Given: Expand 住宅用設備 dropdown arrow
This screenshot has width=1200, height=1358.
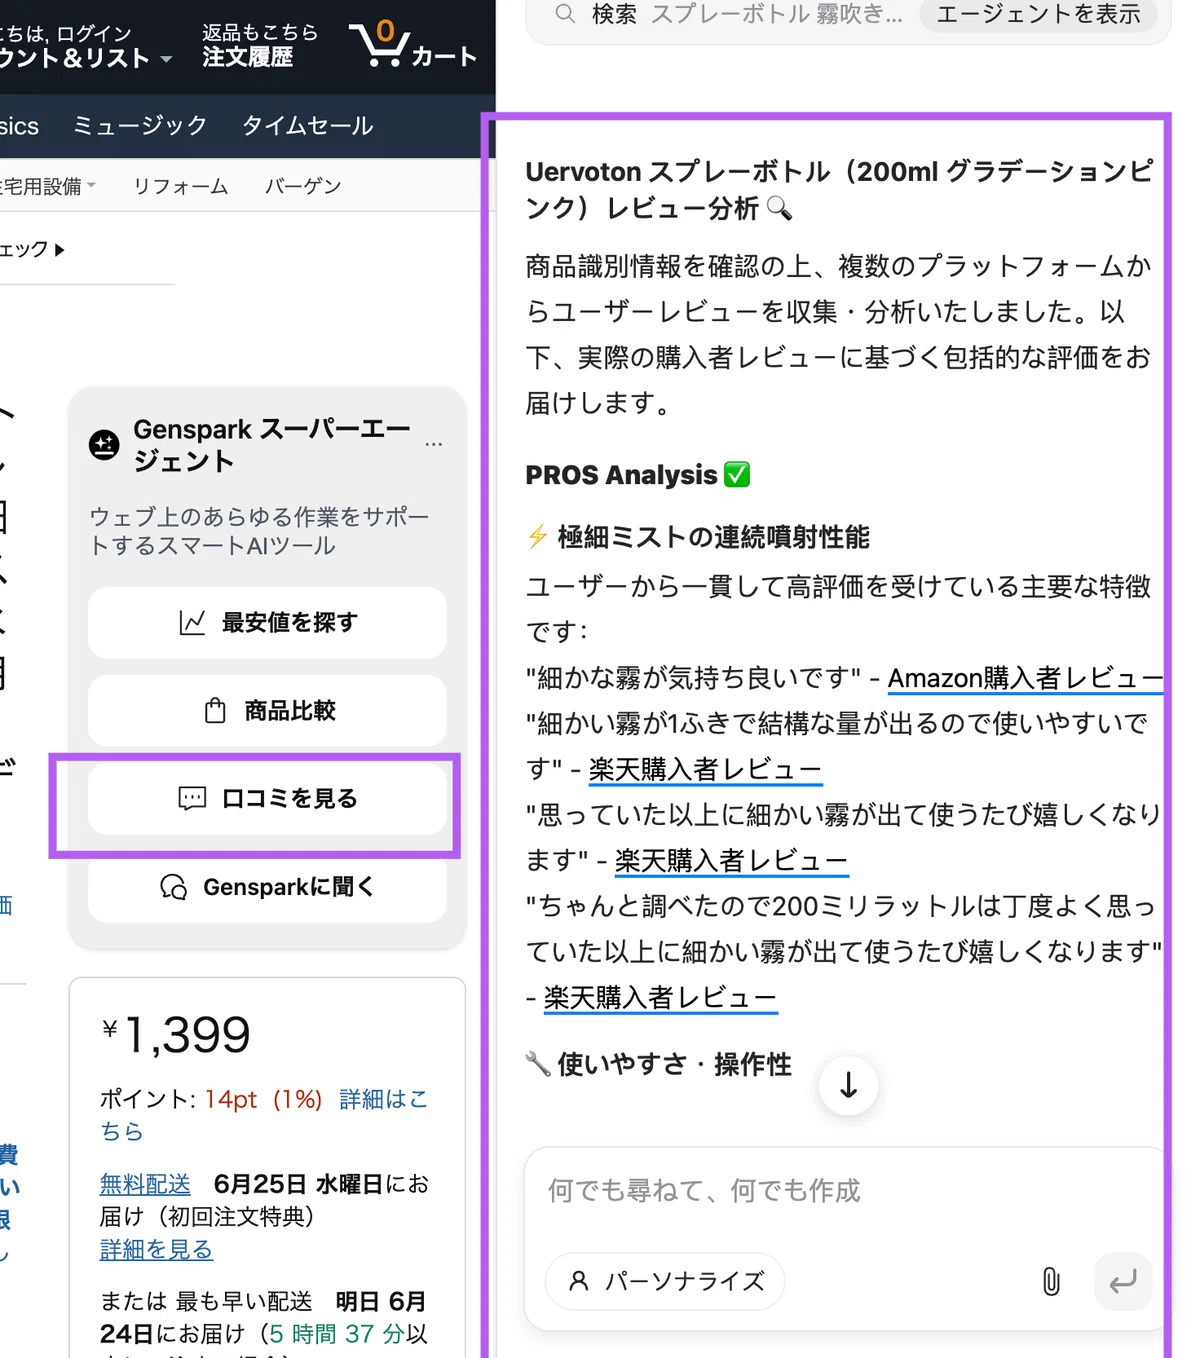Looking at the screenshot, I should pyautogui.click(x=92, y=185).
